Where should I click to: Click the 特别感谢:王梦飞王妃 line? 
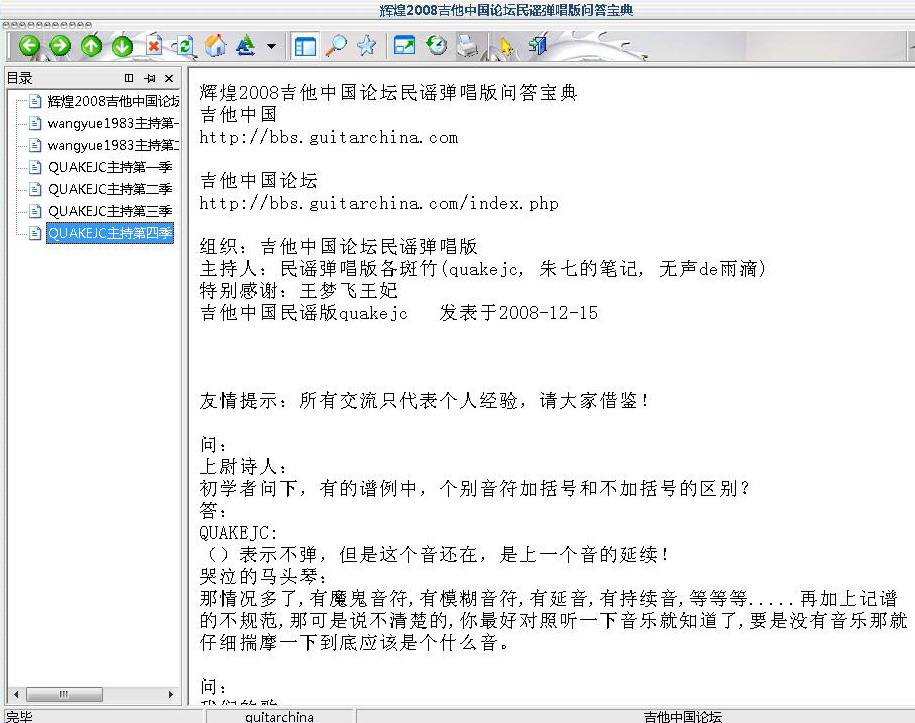click(298, 291)
